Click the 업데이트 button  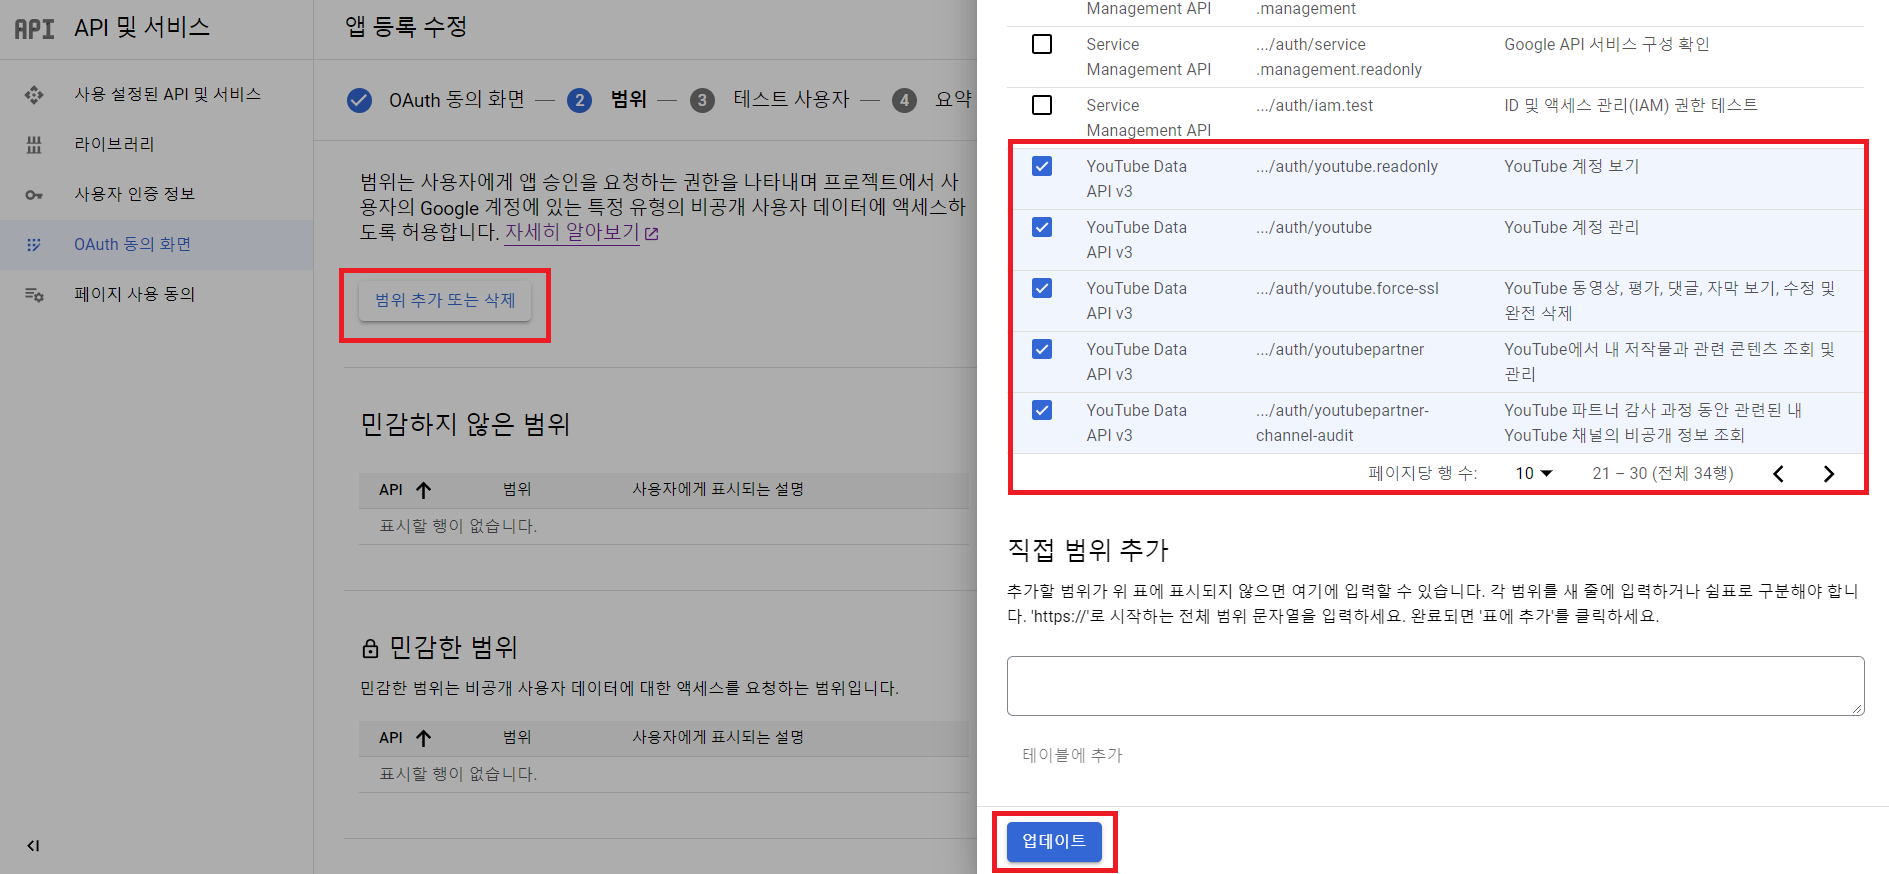(x=1054, y=842)
